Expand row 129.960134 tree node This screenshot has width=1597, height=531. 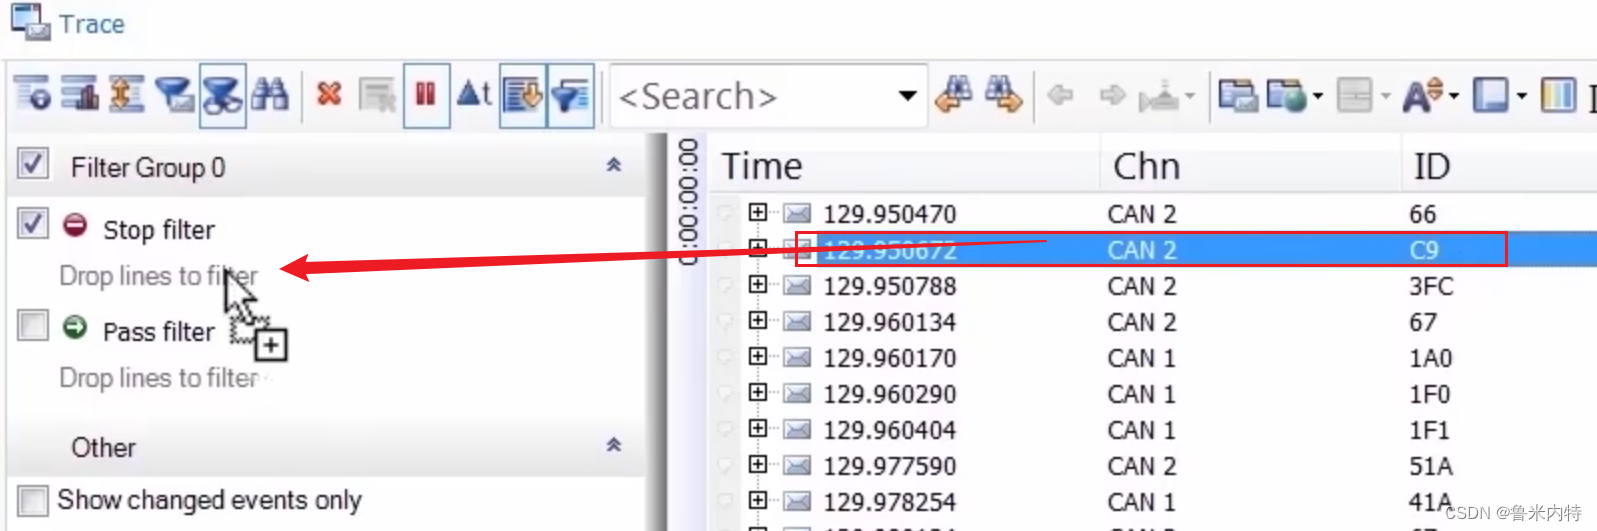758,320
